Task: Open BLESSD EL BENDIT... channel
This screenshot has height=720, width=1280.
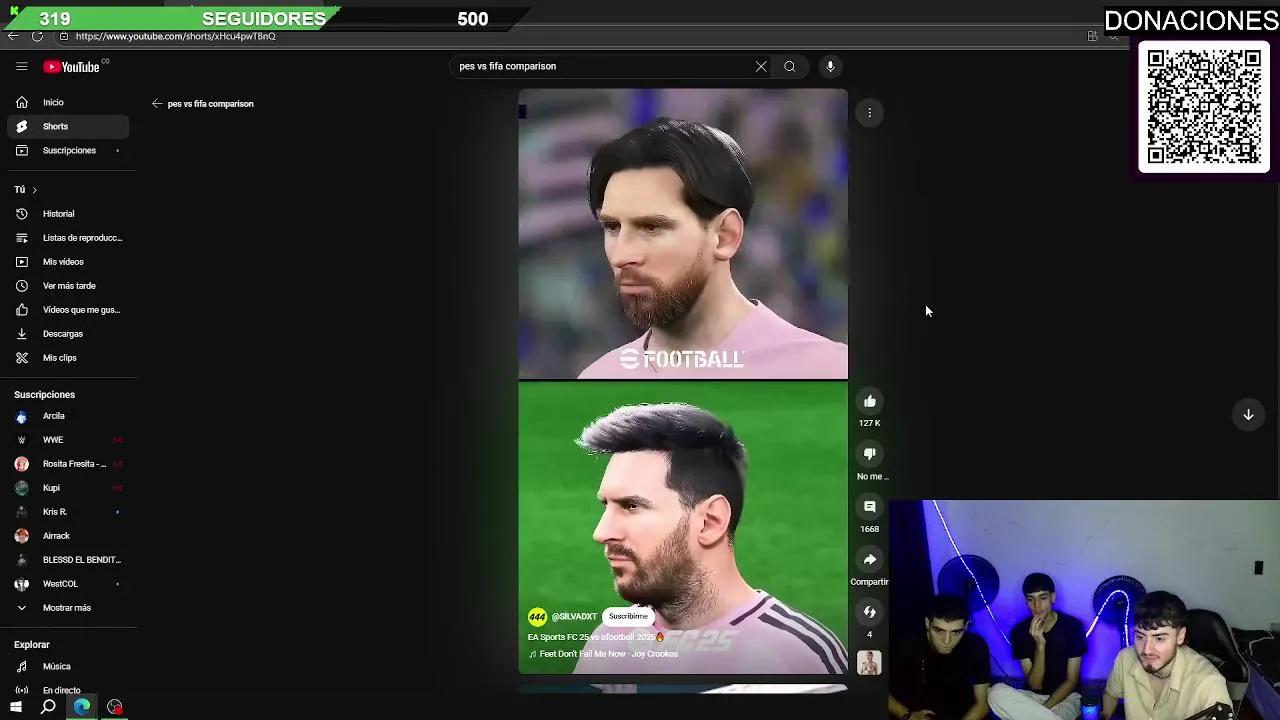Action: pos(68,560)
